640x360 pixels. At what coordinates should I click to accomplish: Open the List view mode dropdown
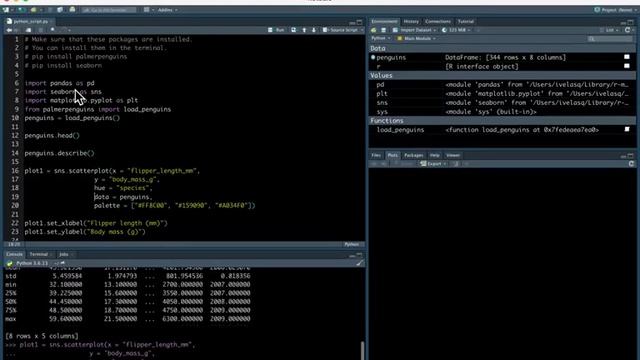(x=608, y=30)
